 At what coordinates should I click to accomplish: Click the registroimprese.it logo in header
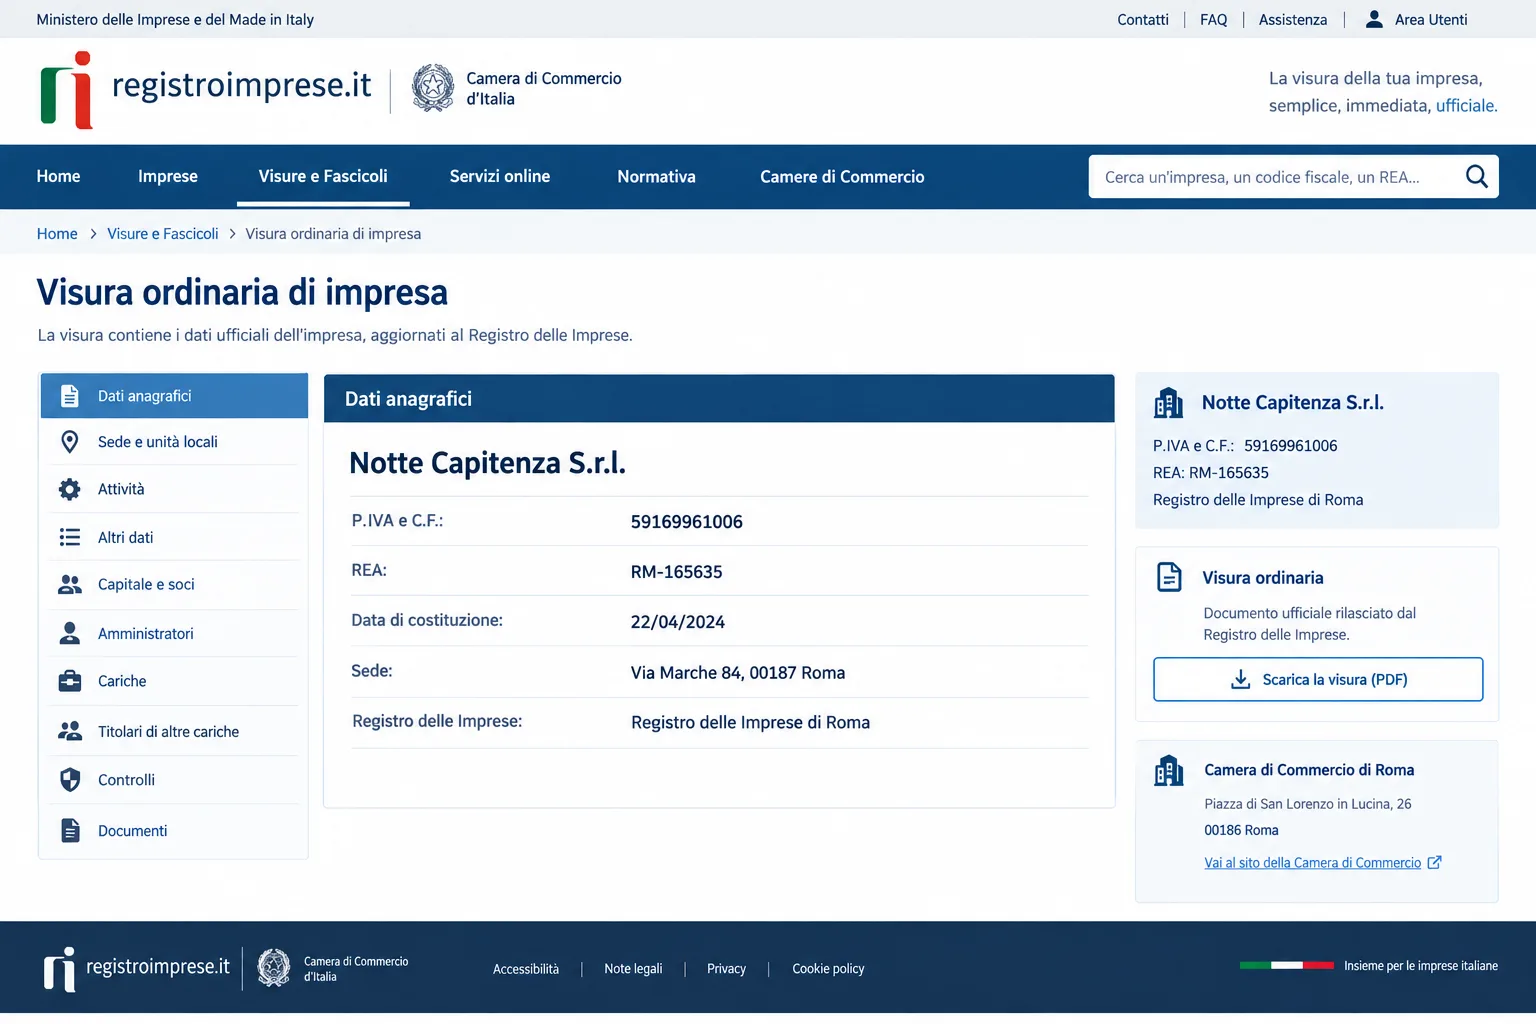point(205,89)
